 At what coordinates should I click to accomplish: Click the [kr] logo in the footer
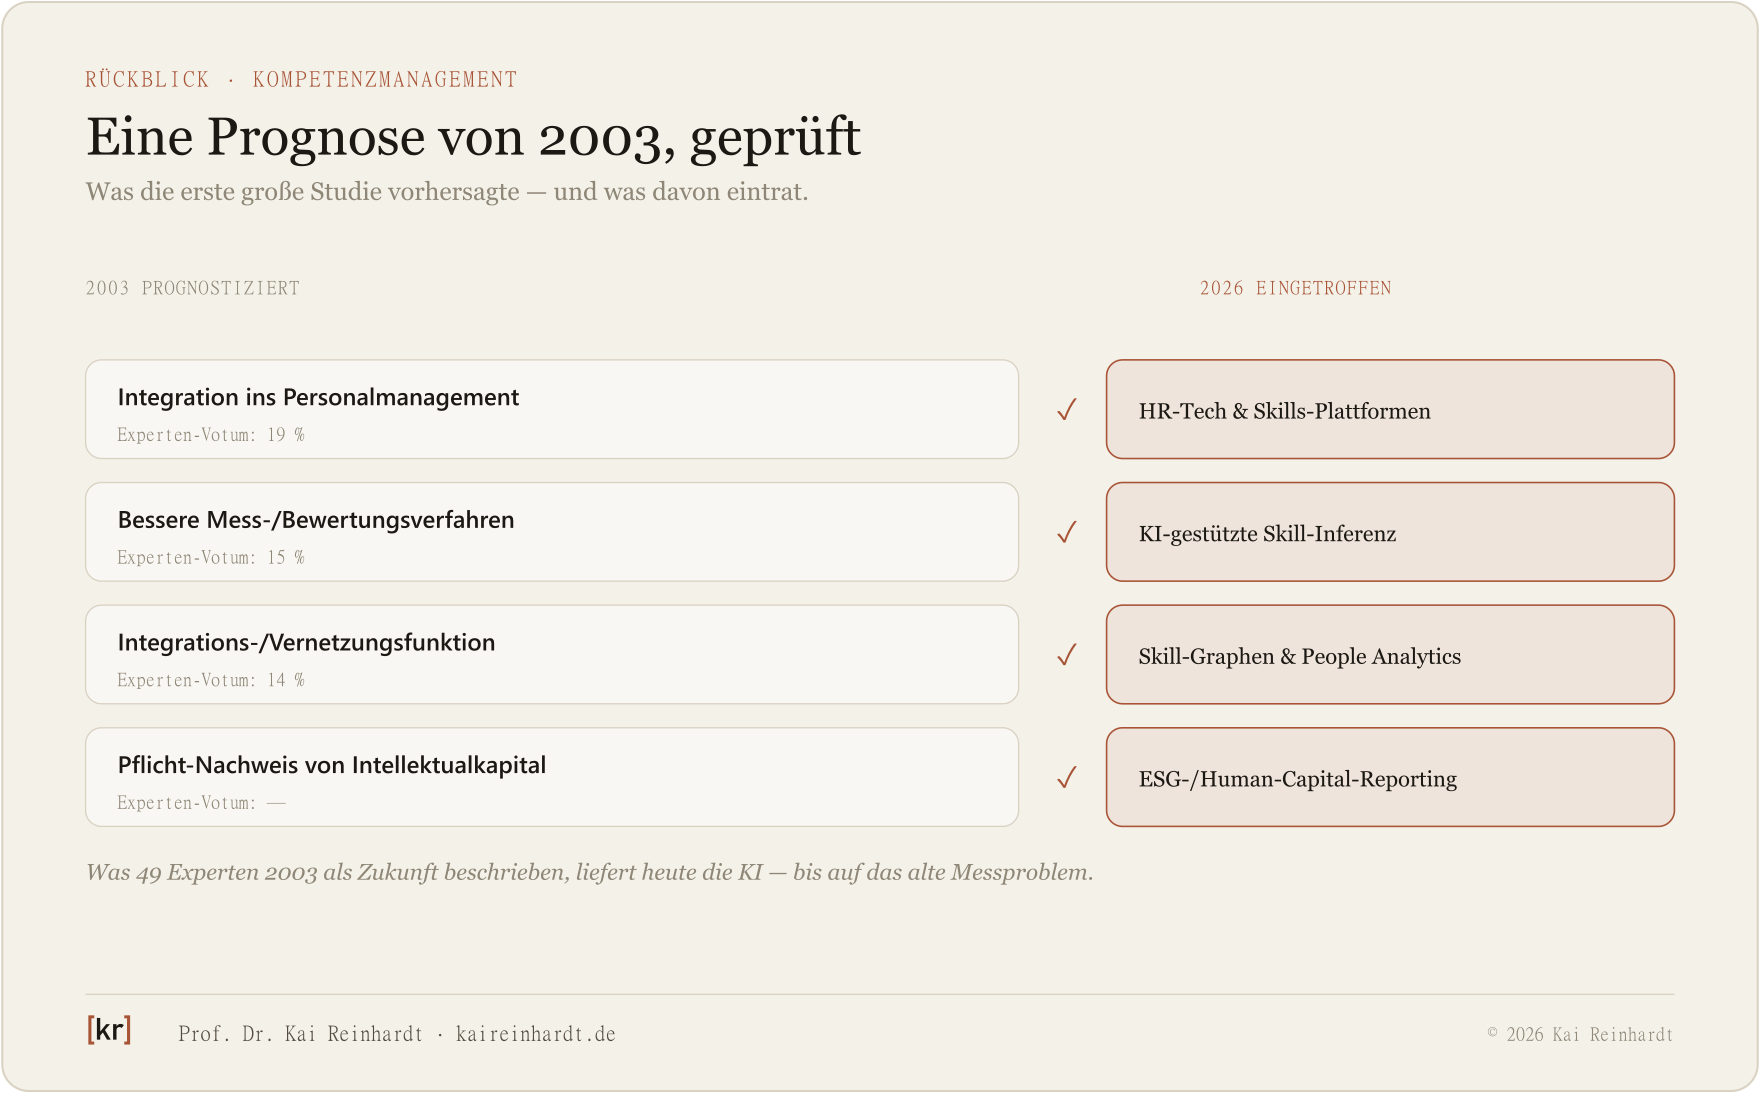(109, 1030)
